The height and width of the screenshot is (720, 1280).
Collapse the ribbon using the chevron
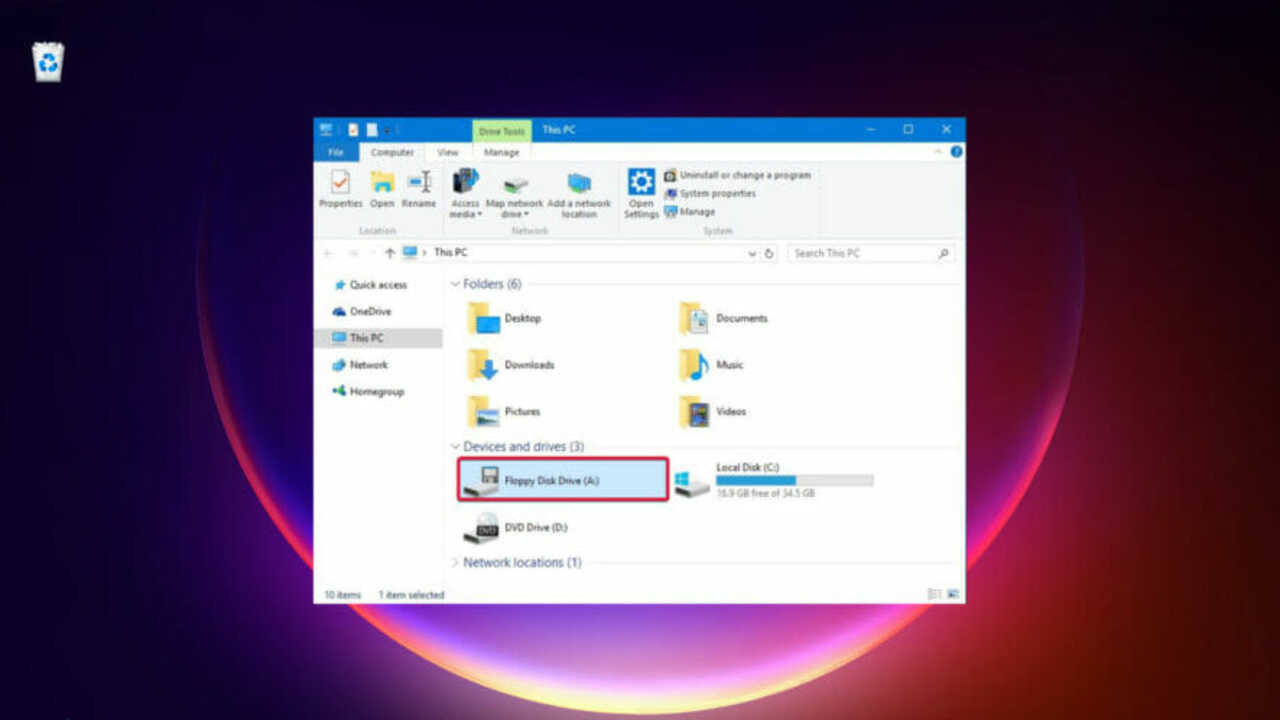(938, 151)
